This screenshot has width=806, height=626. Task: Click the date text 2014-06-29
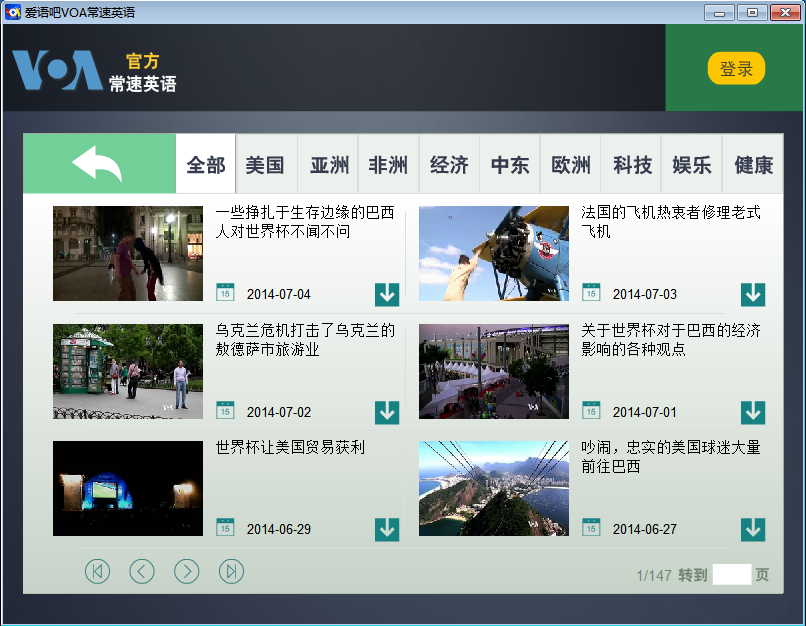coord(279,529)
